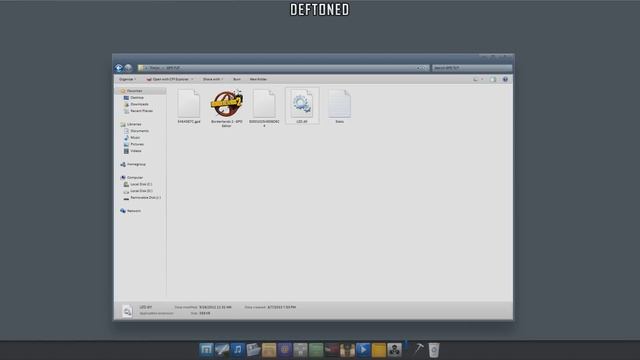Open the Organize dropdown menu
Image resolution: width=640 pixels, height=360 pixels.
(128, 79)
